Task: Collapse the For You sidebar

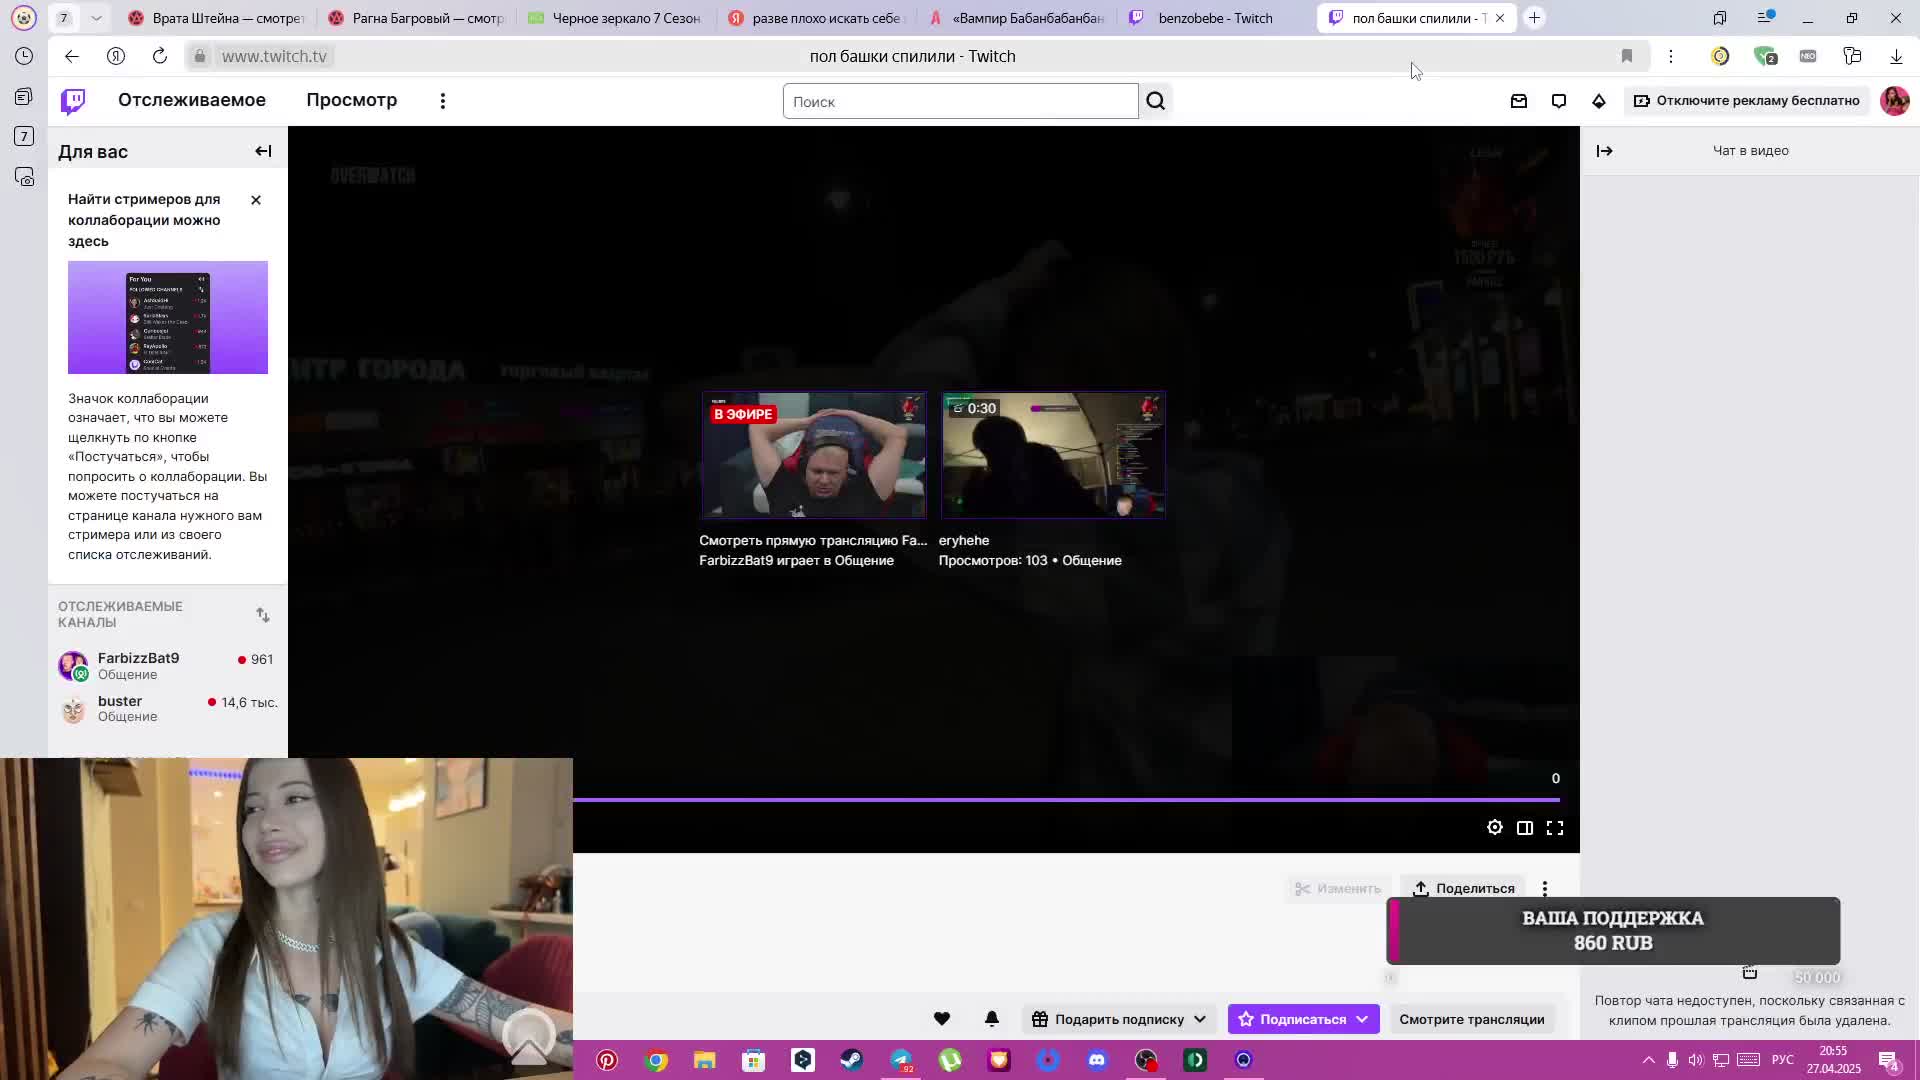Action: 263,151
